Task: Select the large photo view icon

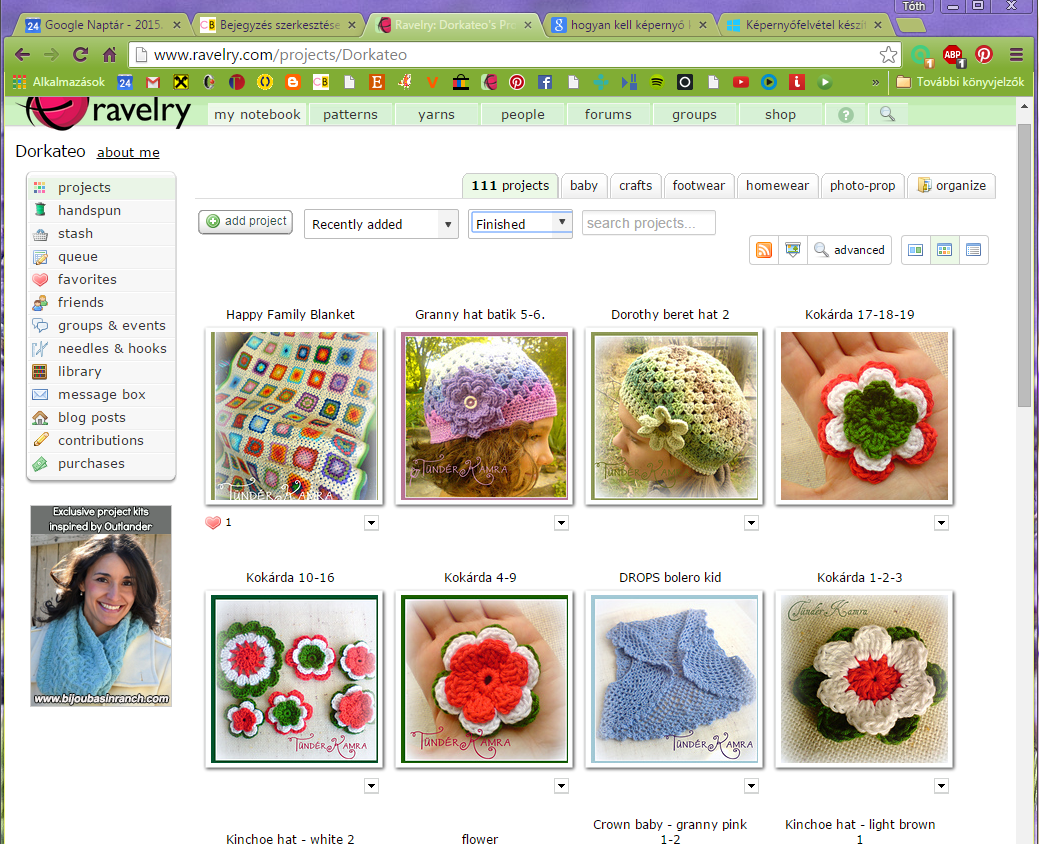Action: tap(915, 250)
